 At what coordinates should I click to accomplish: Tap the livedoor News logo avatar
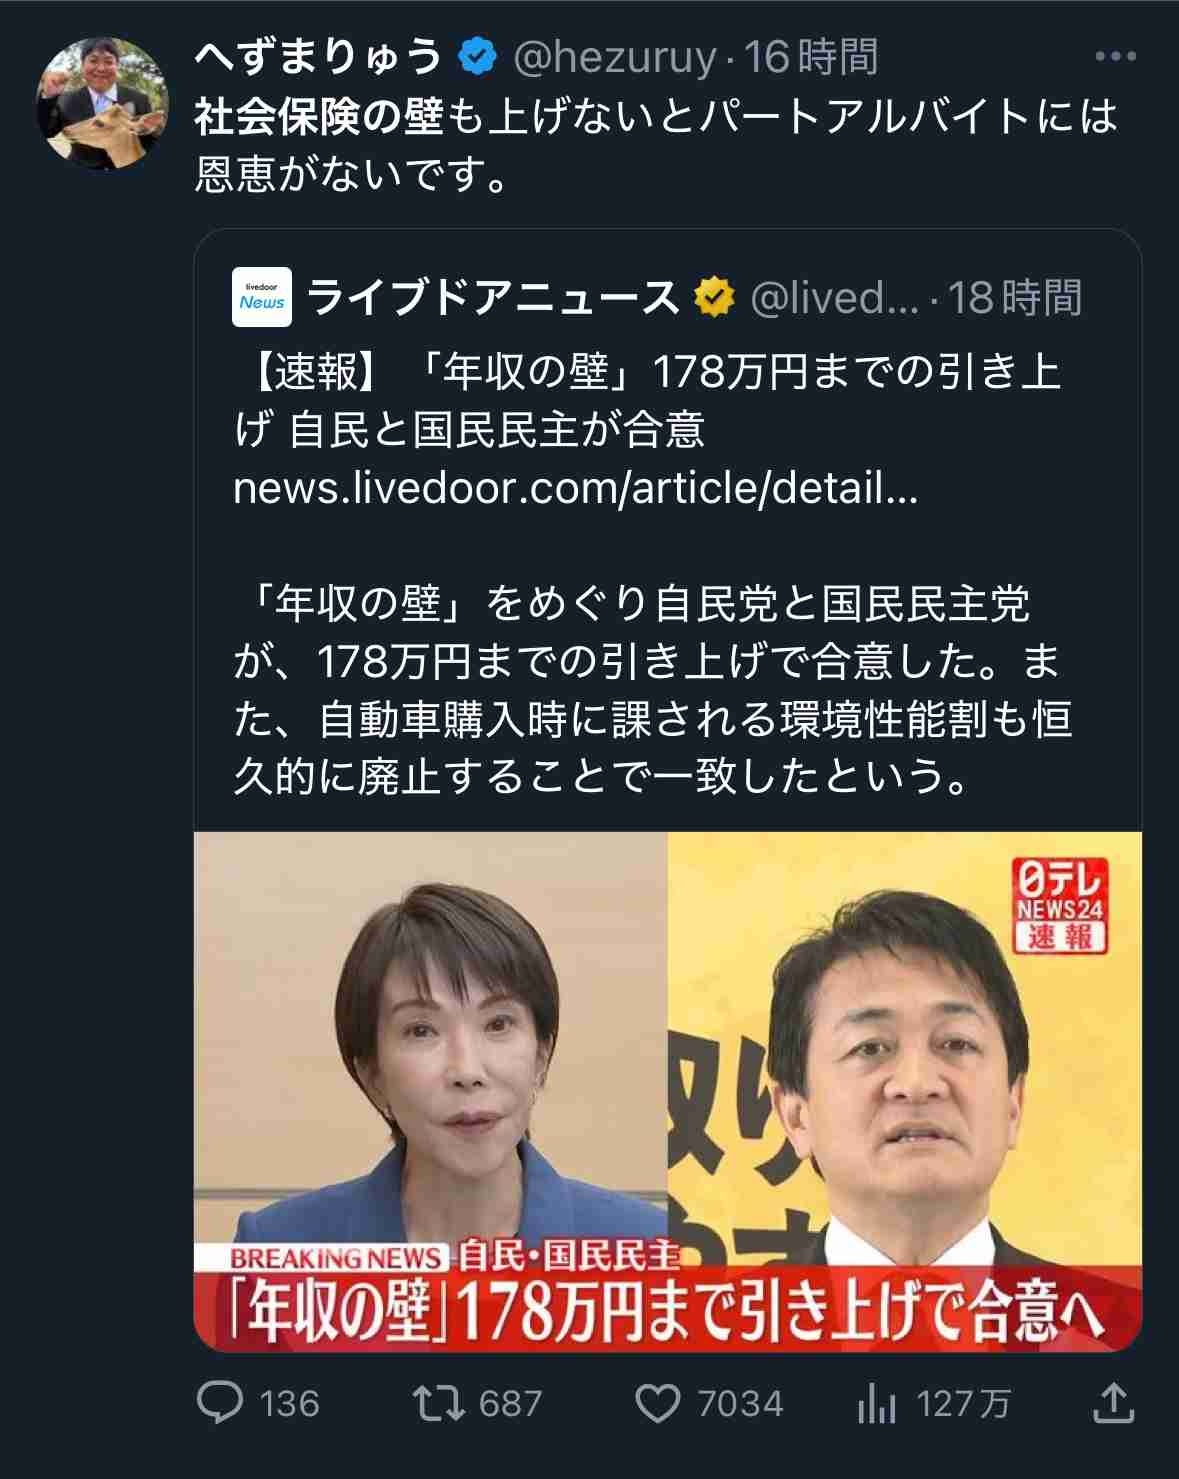(262, 297)
